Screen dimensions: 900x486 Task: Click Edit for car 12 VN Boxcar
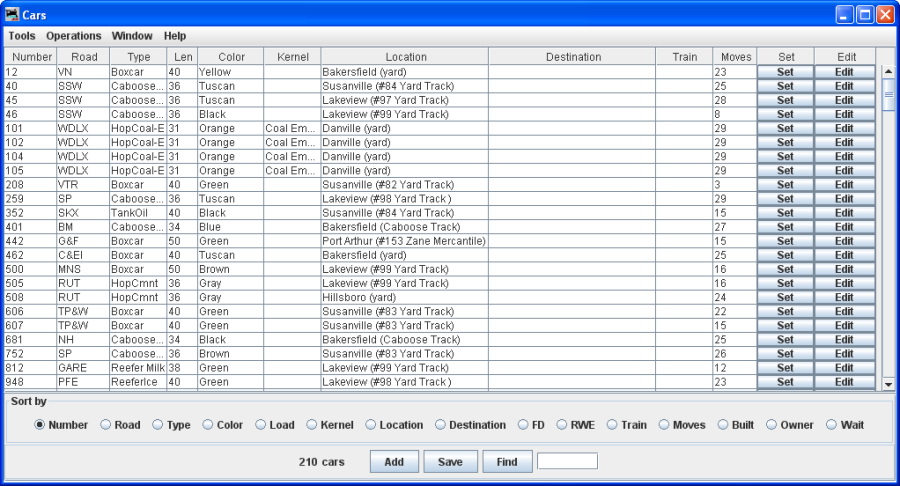click(844, 72)
